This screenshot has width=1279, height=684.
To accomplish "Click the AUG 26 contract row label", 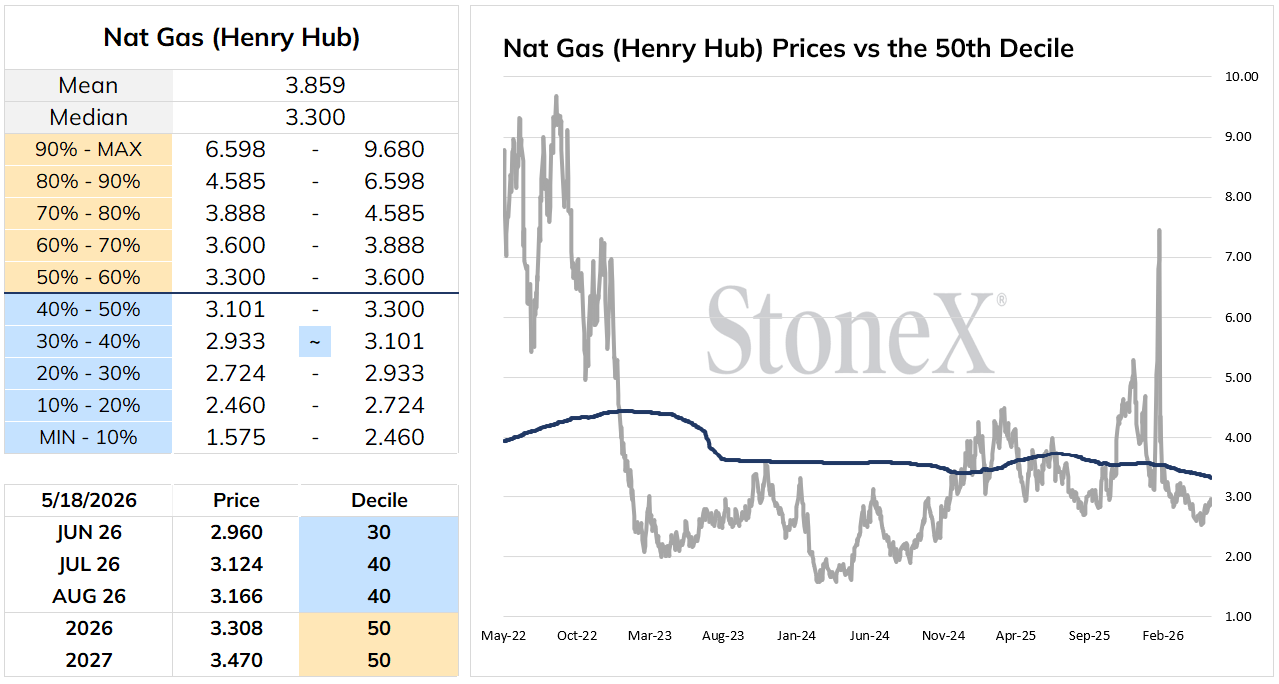I will 89,596.
